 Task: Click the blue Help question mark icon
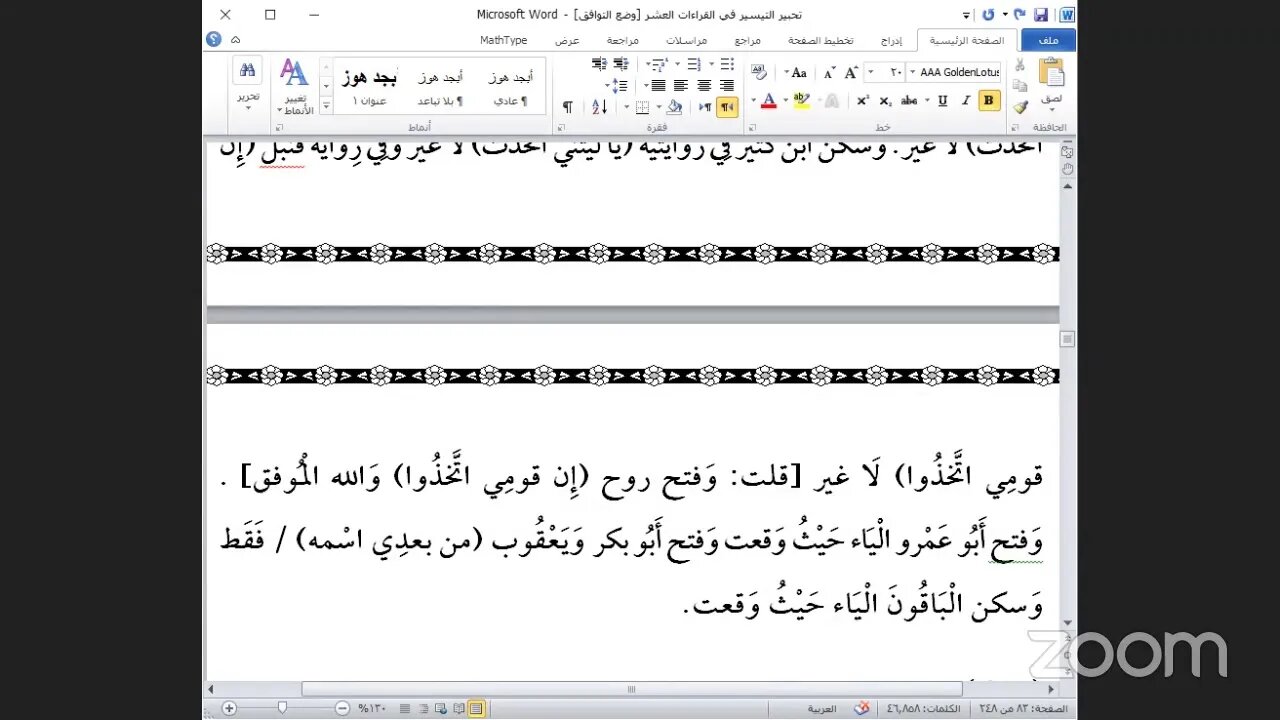213,39
